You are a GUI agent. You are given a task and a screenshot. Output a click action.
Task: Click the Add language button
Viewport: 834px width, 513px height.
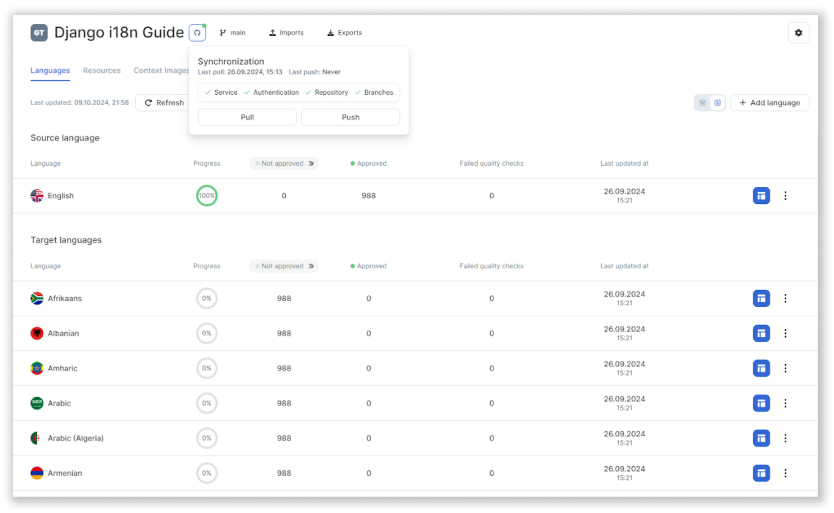pos(770,103)
